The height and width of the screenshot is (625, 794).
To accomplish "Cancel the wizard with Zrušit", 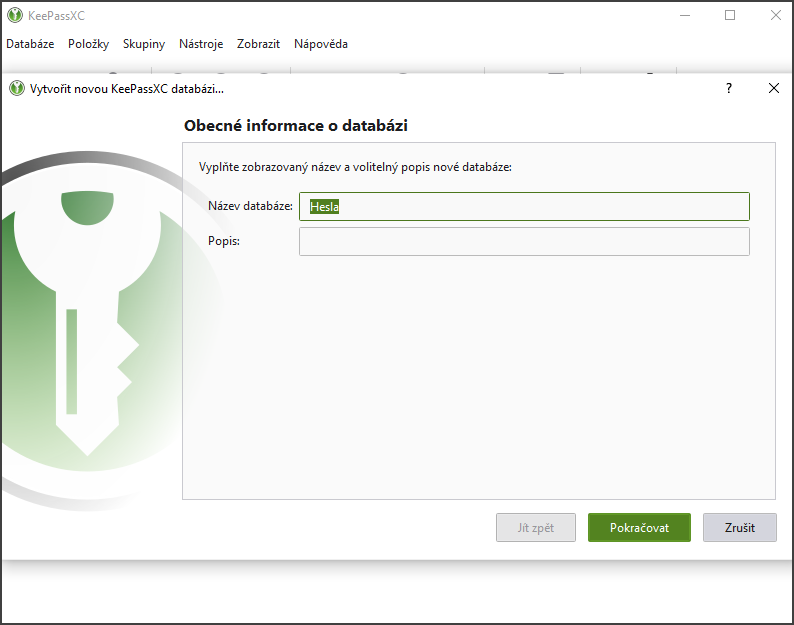I will click(739, 527).
